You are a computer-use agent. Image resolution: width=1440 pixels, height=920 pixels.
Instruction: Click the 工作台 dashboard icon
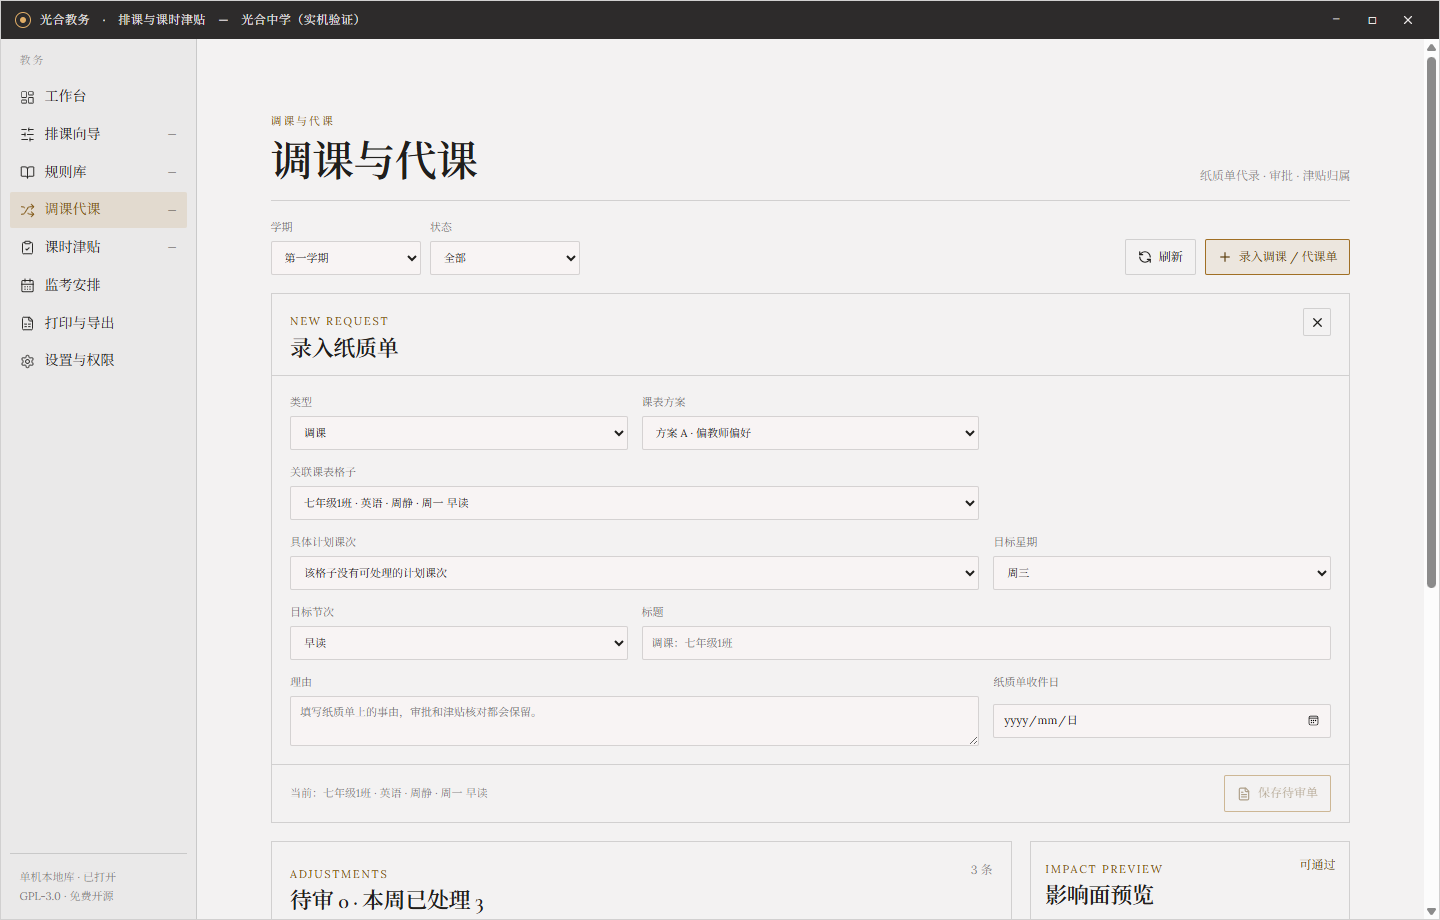tap(27, 97)
